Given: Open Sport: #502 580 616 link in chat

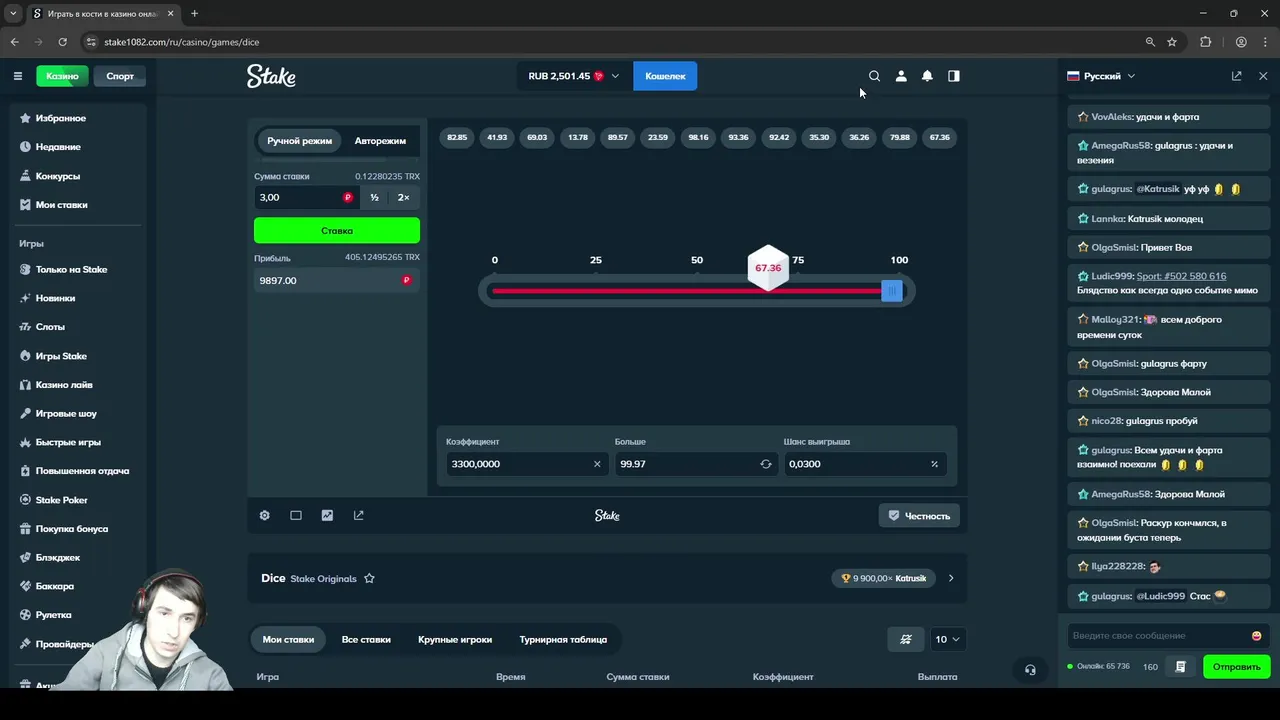Looking at the screenshot, I should click(1180, 276).
